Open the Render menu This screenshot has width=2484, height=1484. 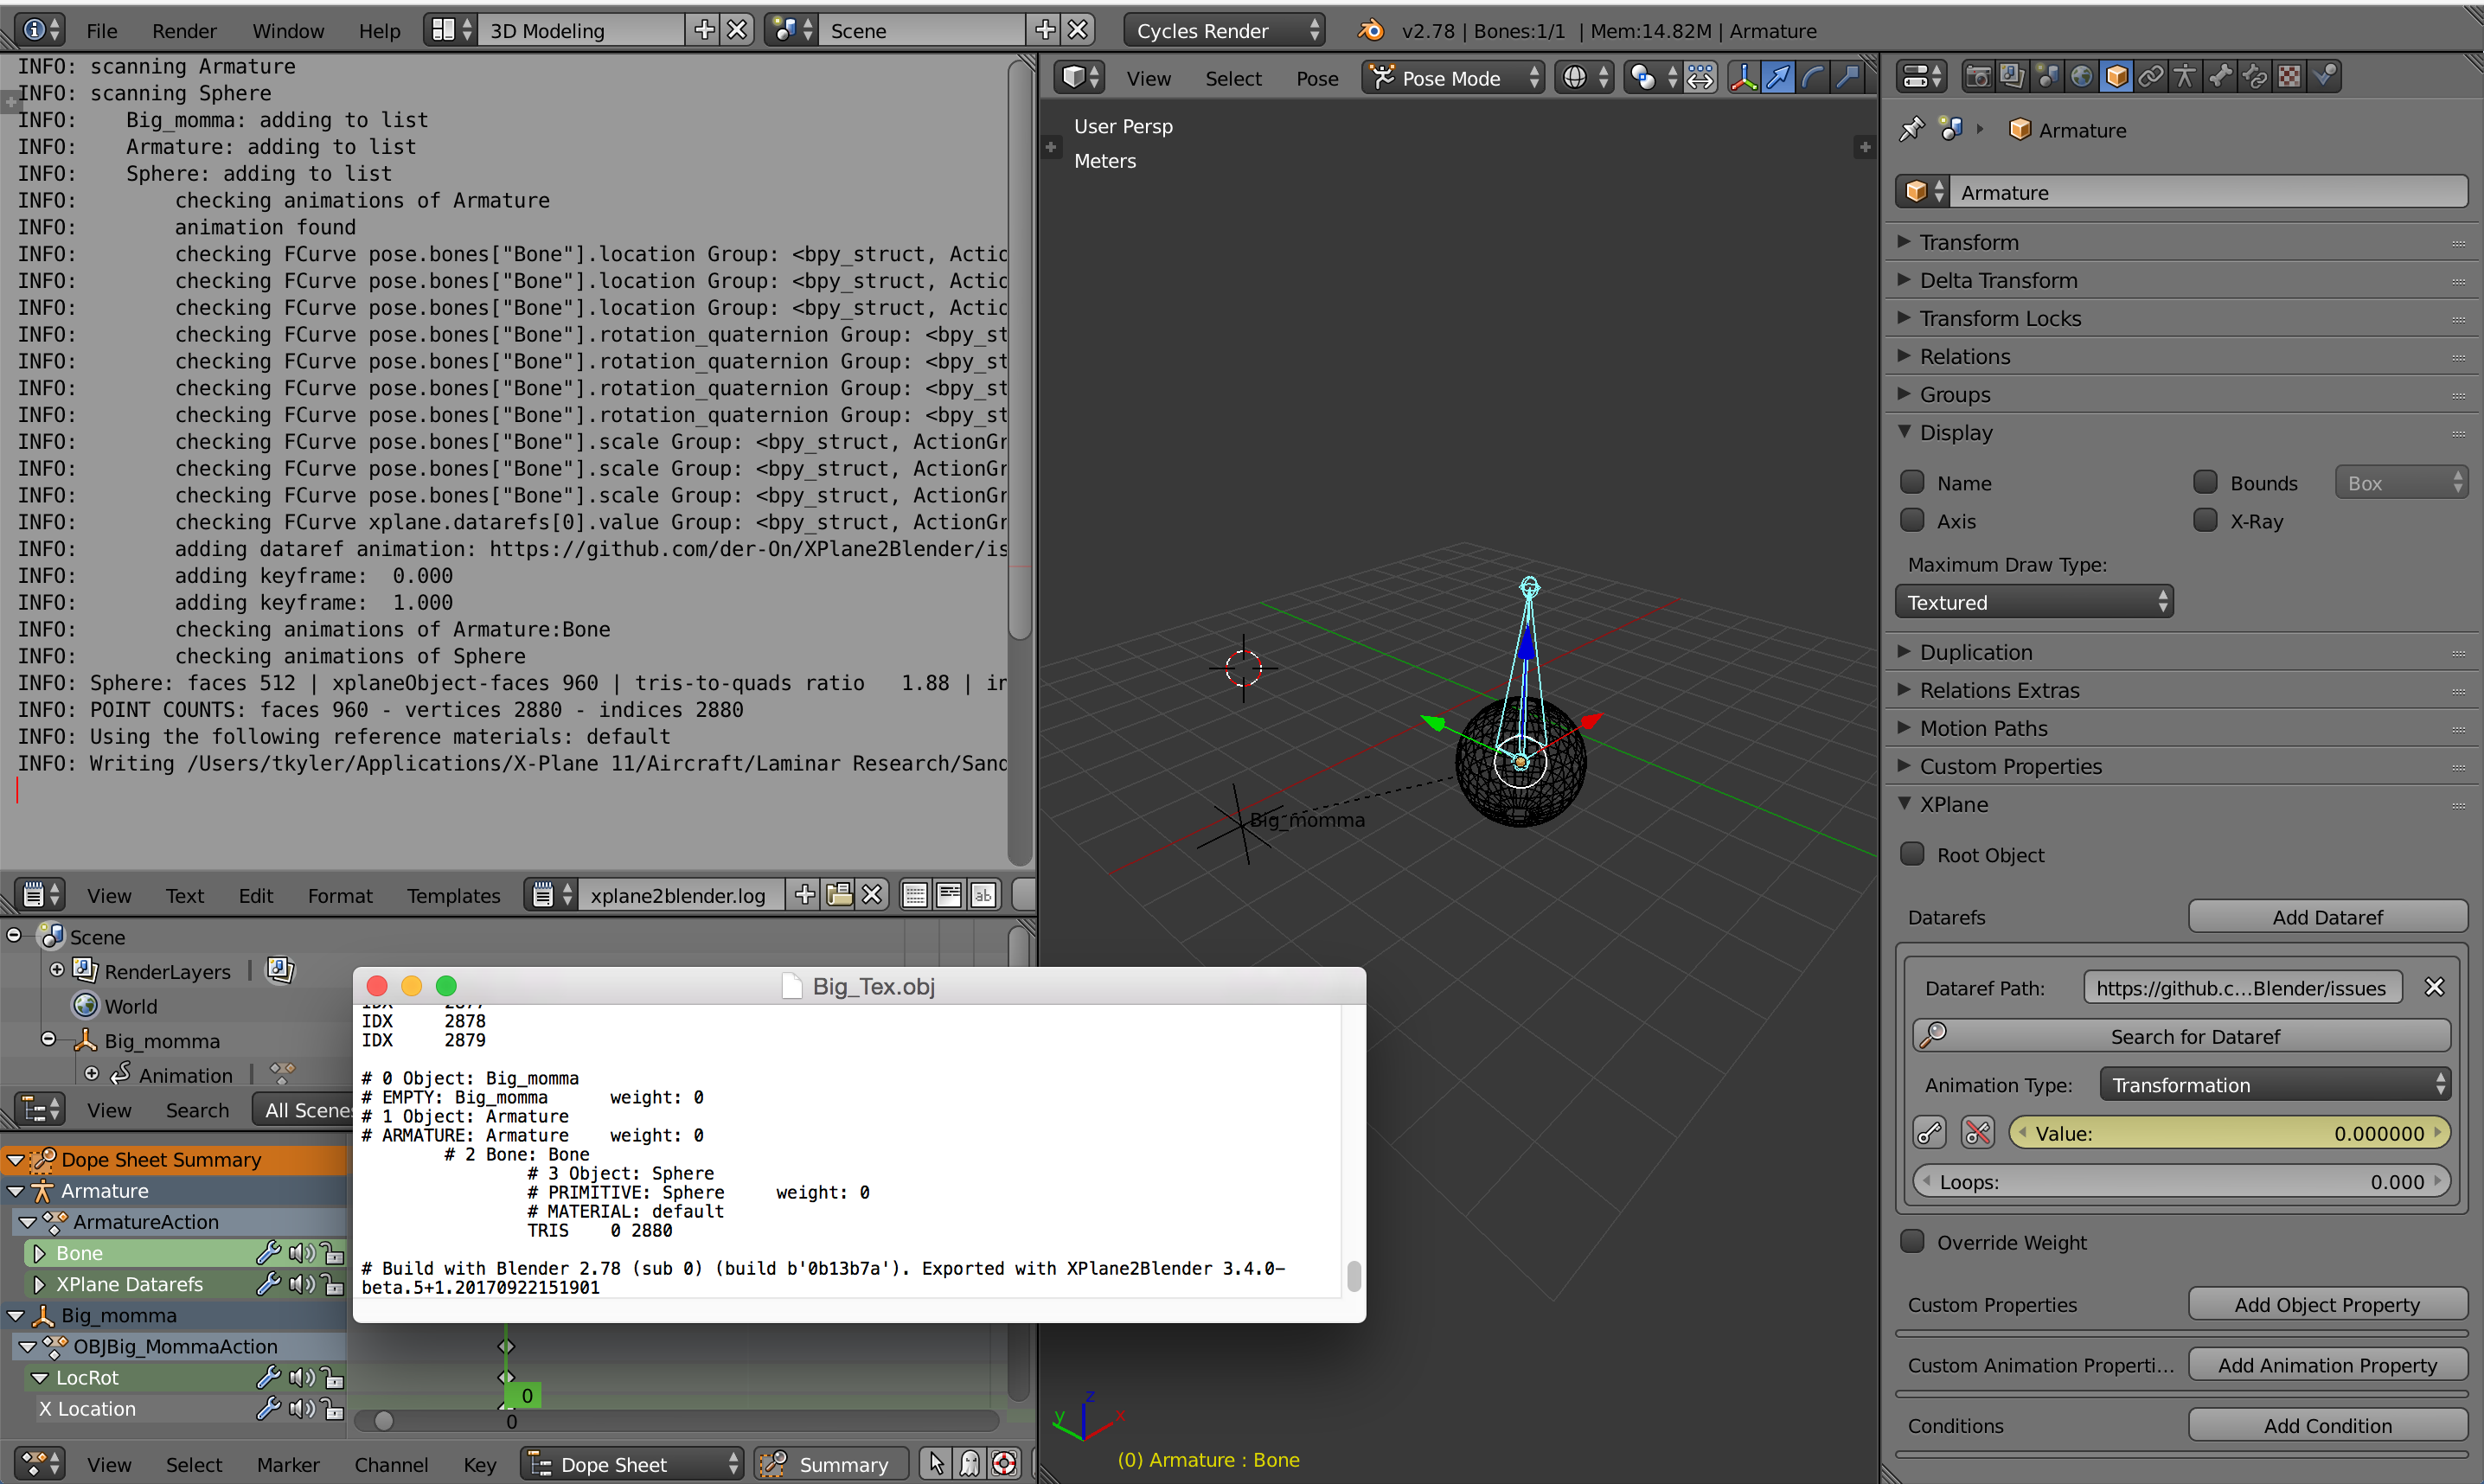(184, 30)
